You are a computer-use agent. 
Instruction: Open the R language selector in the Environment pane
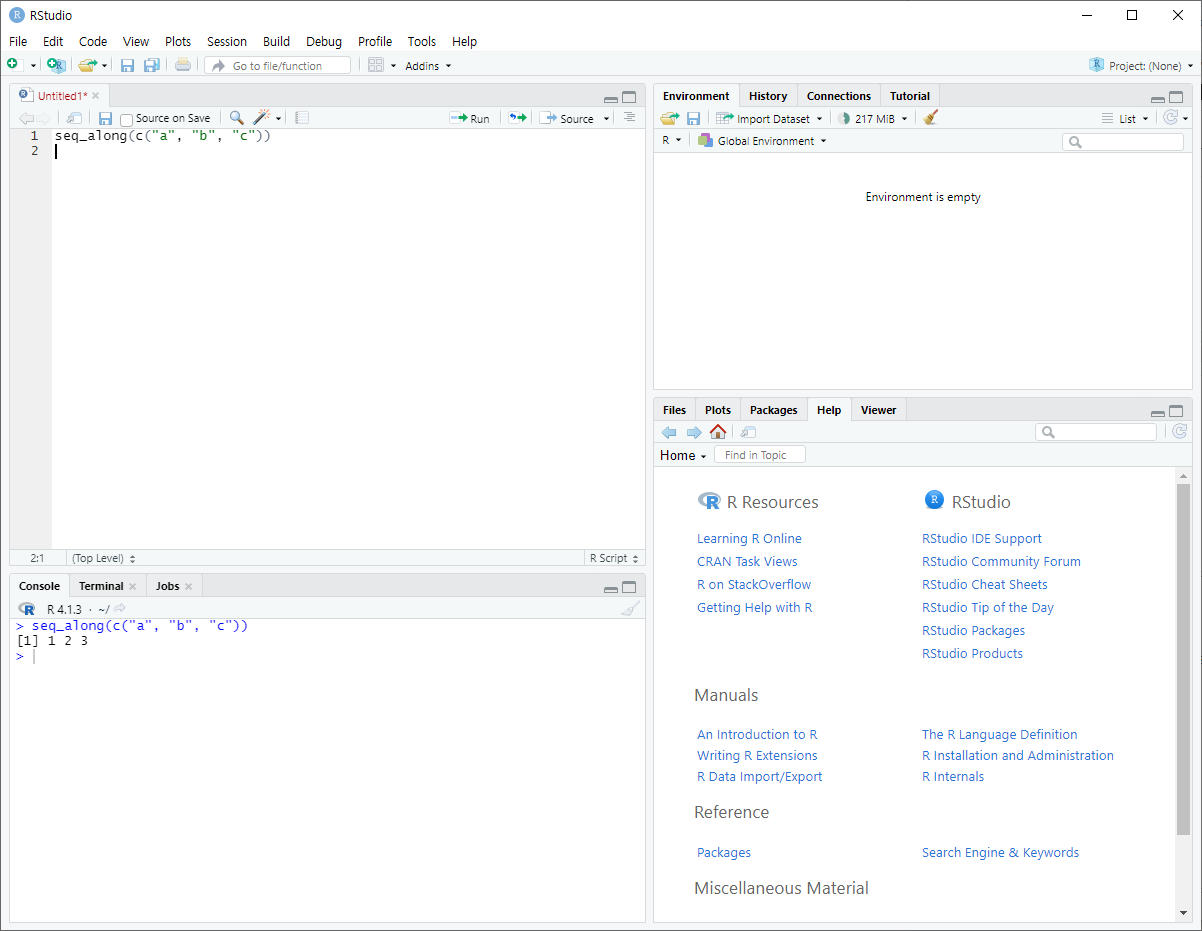tap(671, 141)
